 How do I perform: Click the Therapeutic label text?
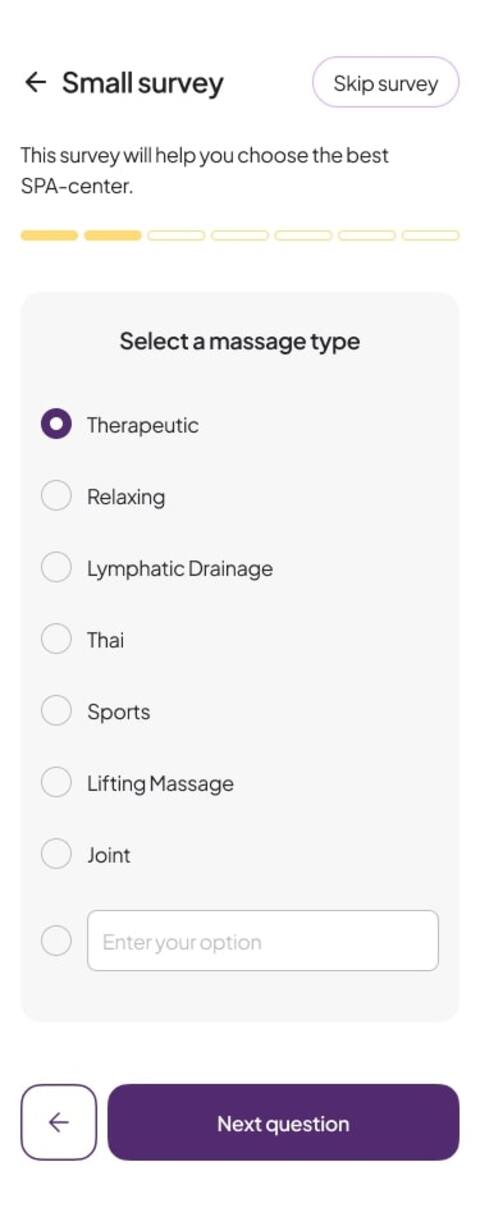pos(143,425)
